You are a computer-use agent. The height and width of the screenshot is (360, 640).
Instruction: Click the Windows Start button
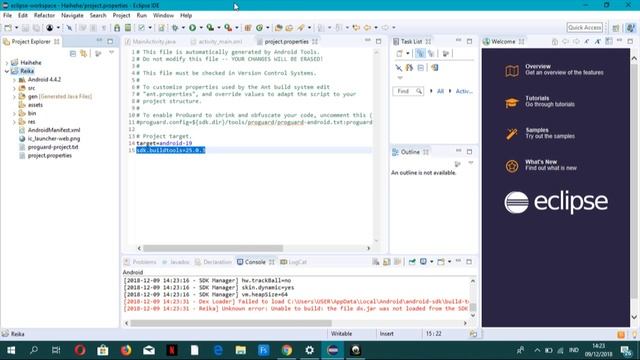click(11, 350)
